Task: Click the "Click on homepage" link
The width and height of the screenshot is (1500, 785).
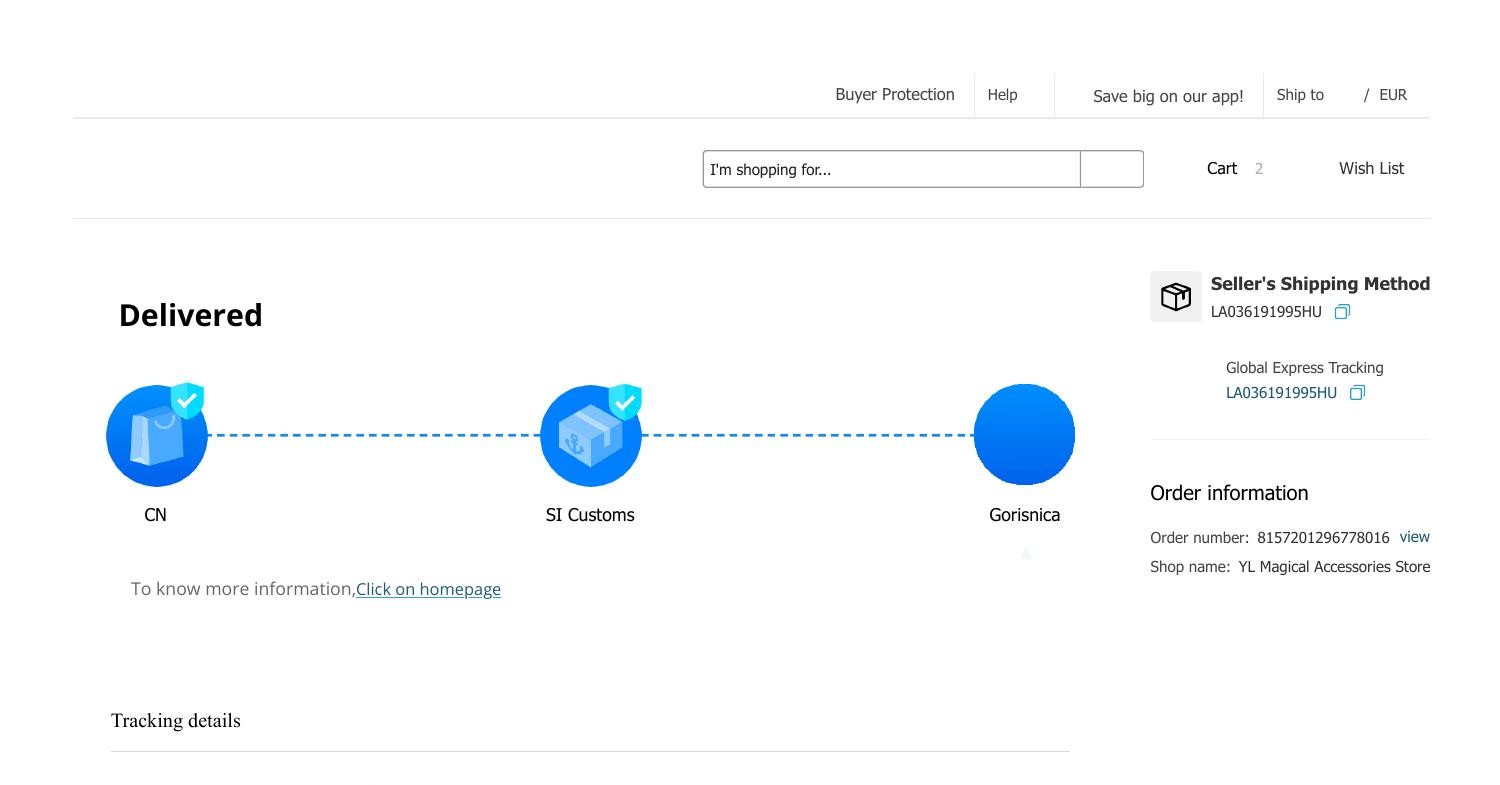Action: click(428, 589)
